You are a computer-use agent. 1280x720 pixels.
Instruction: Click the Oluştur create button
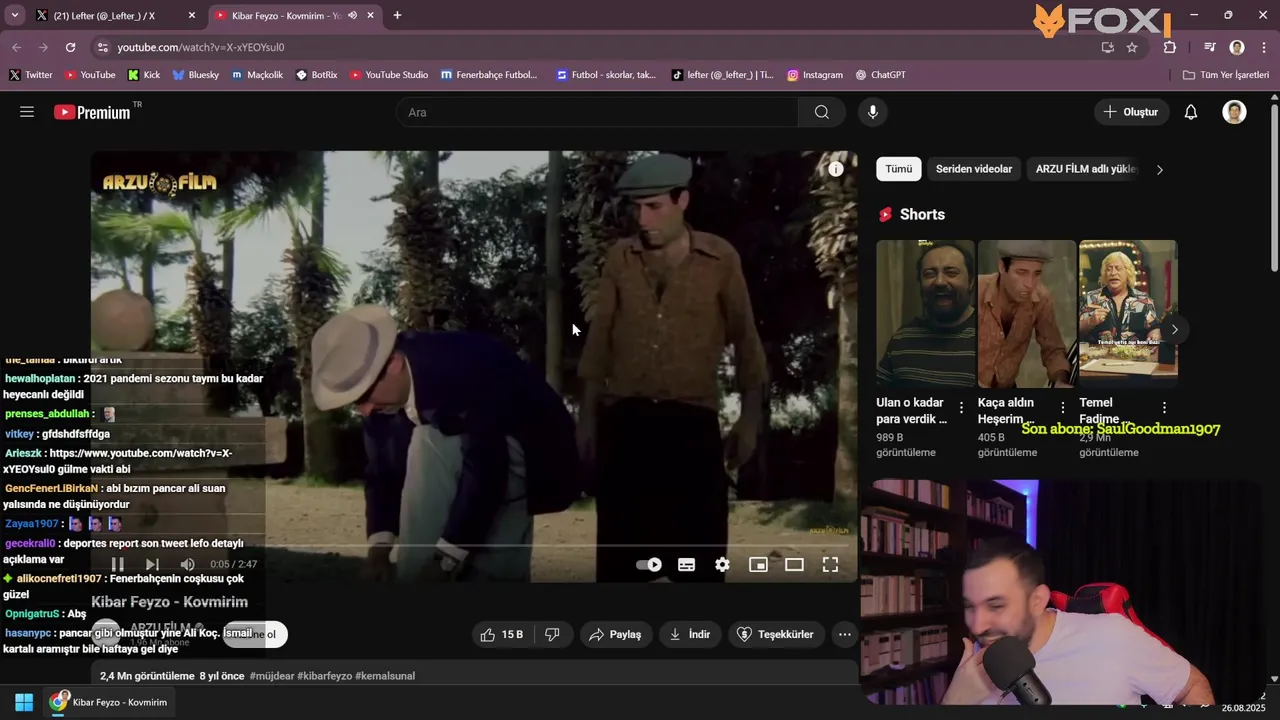[x=1131, y=112]
